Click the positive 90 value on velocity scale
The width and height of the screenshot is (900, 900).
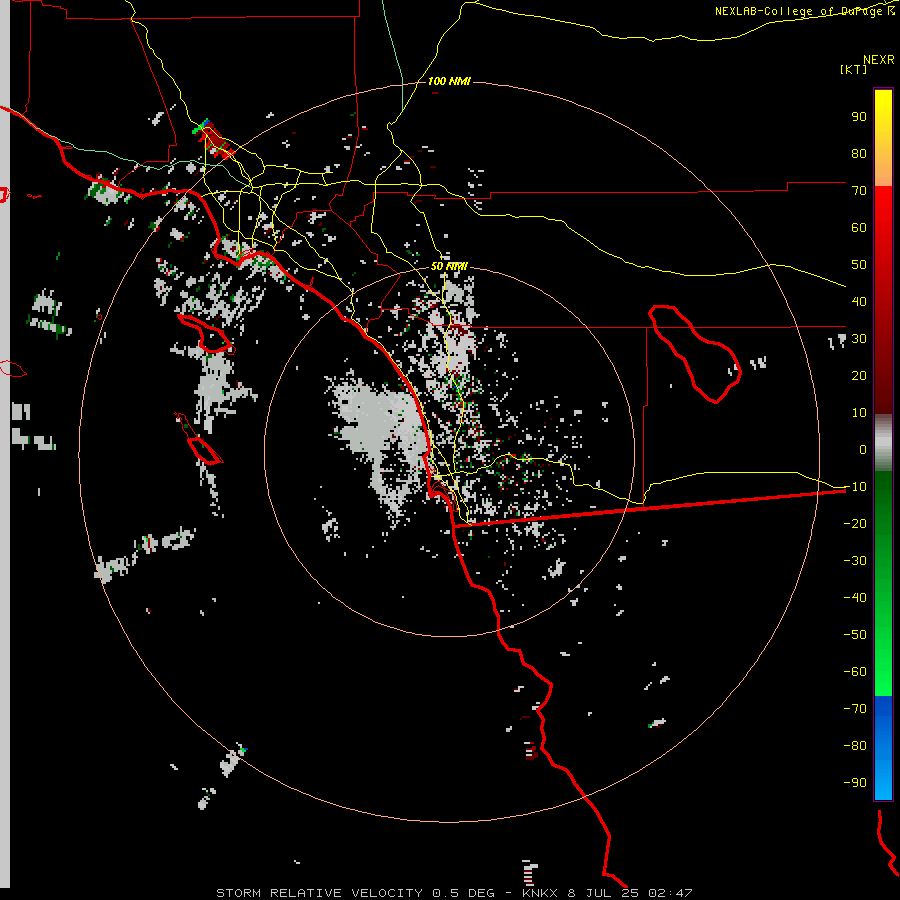tap(859, 117)
